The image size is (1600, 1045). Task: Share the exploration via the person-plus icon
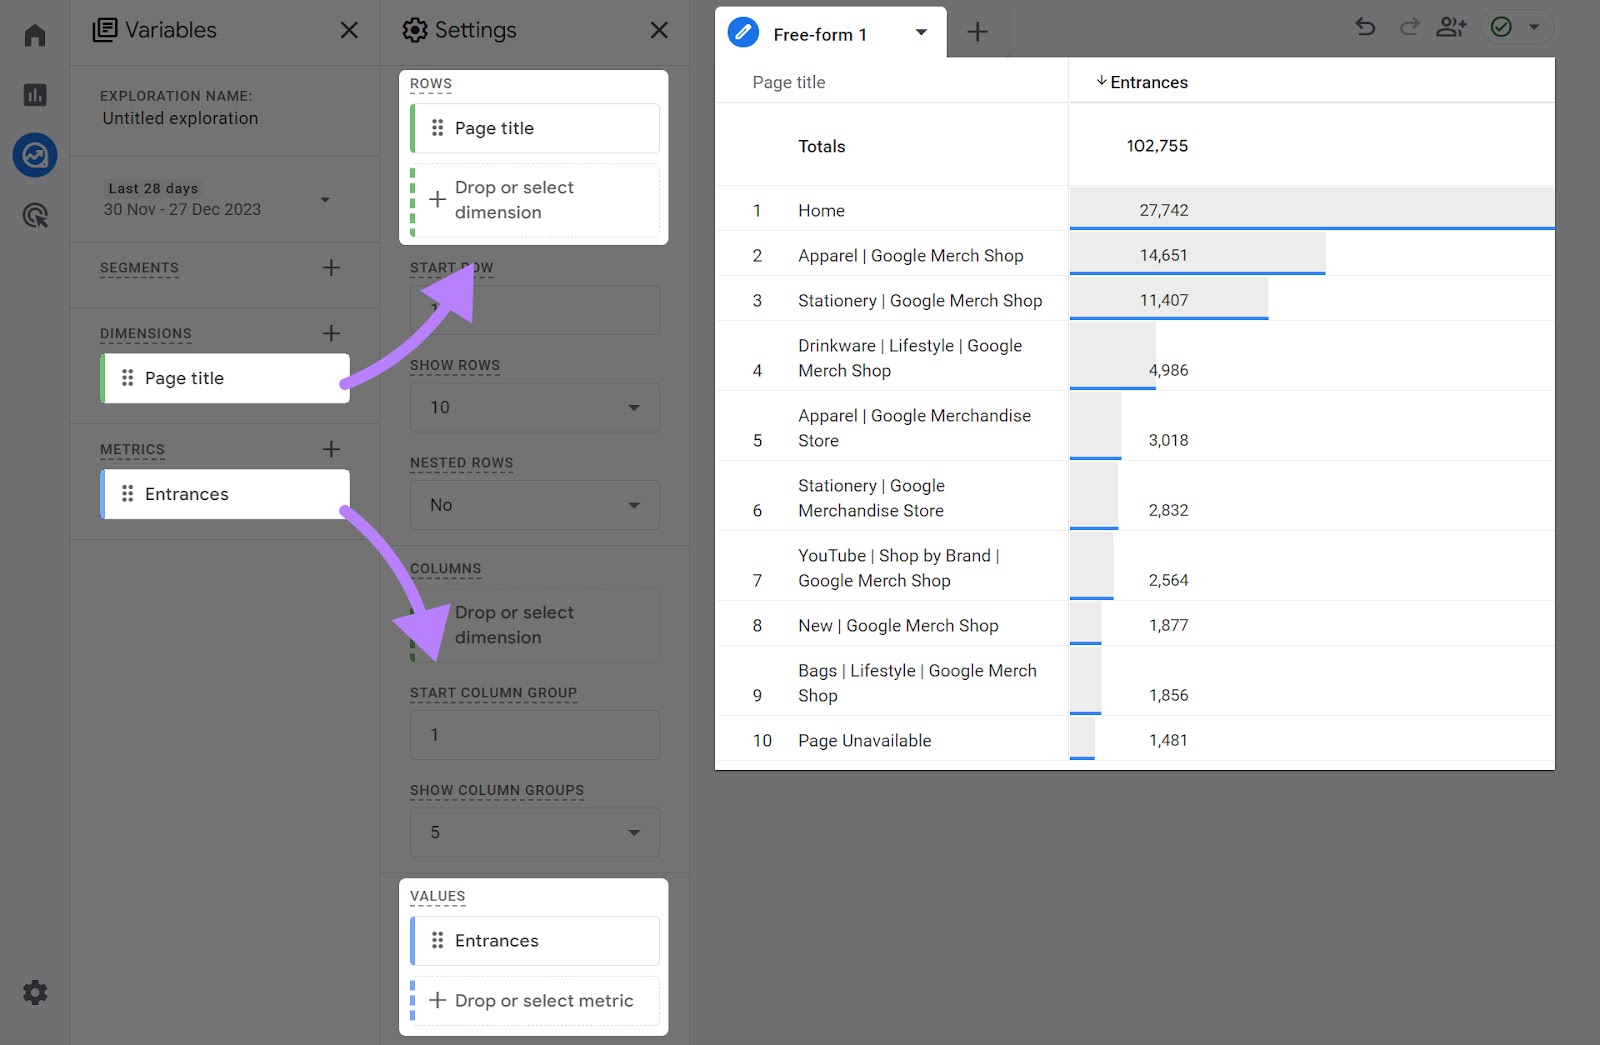tap(1451, 27)
